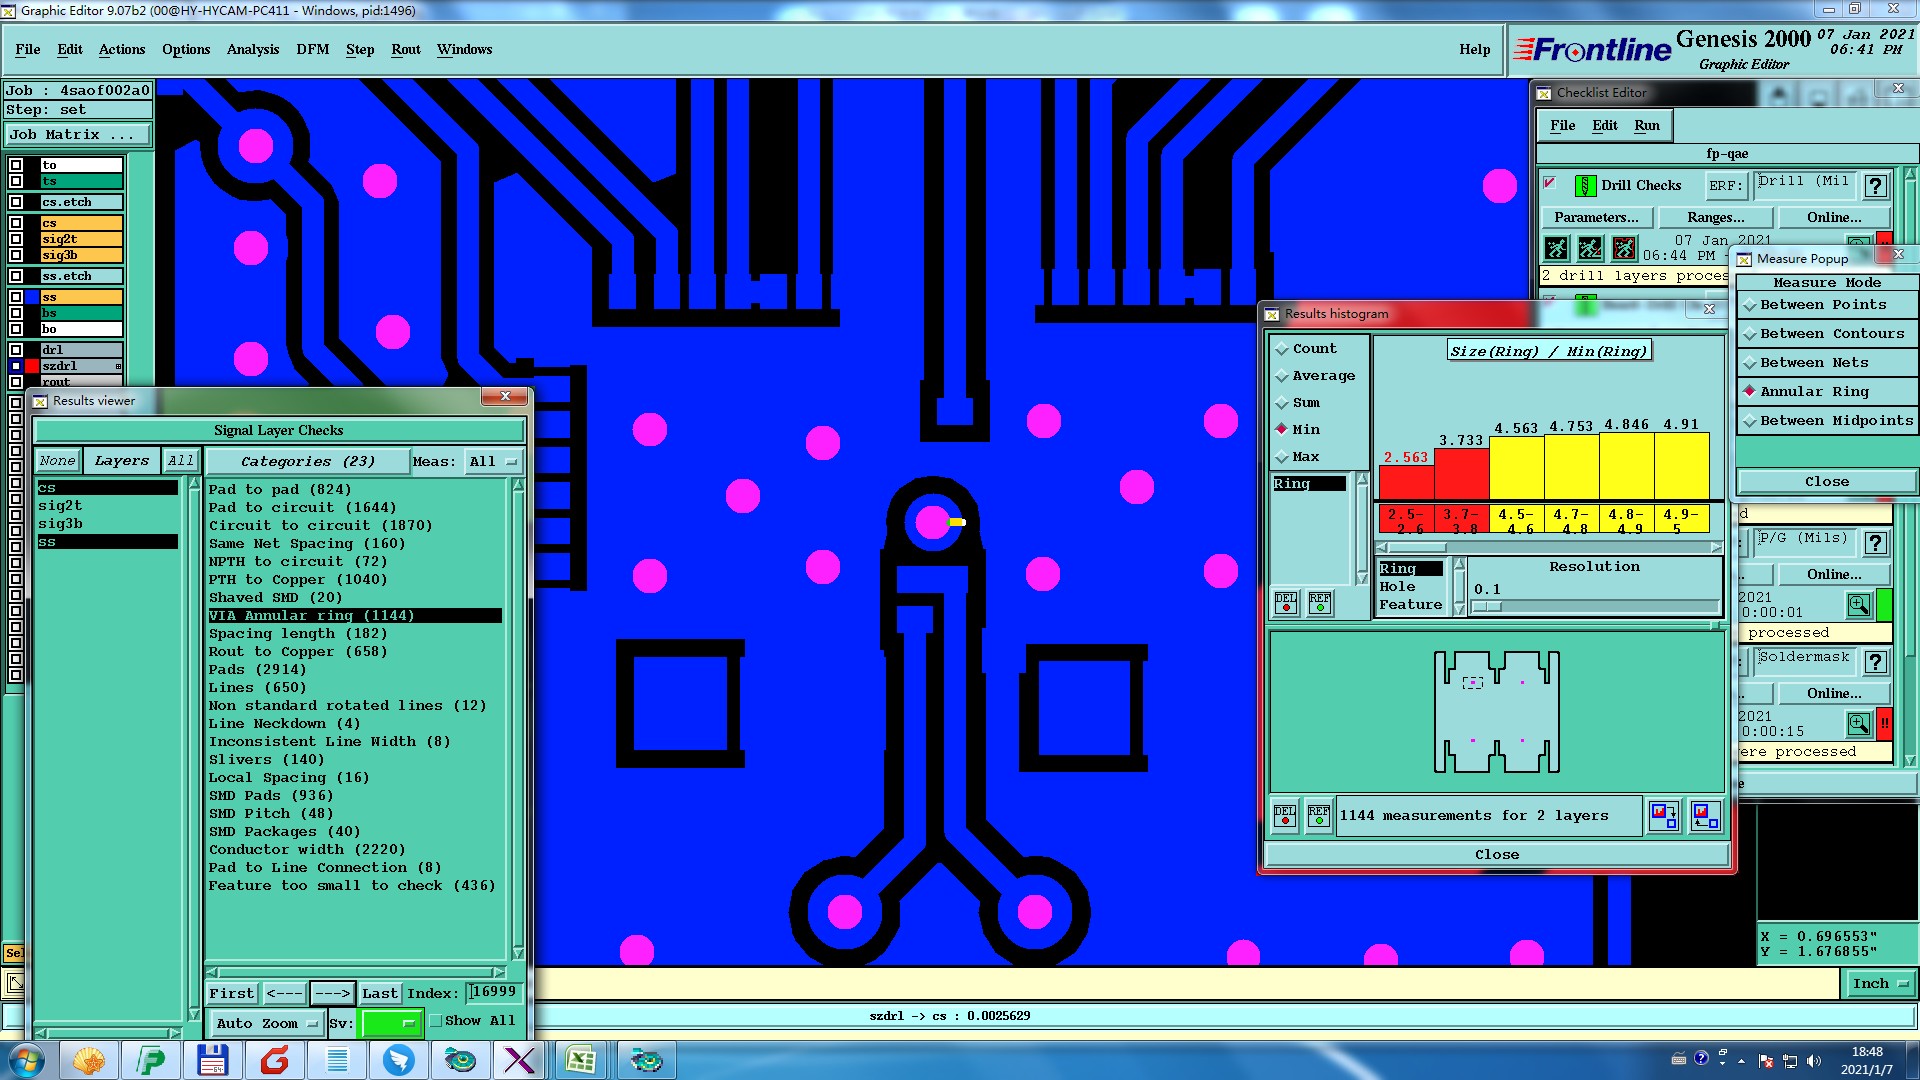This screenshot has height=1080, width=1920.
Task: Click the red-outlined running-man run icon
Action: [x=1624, y=248]
